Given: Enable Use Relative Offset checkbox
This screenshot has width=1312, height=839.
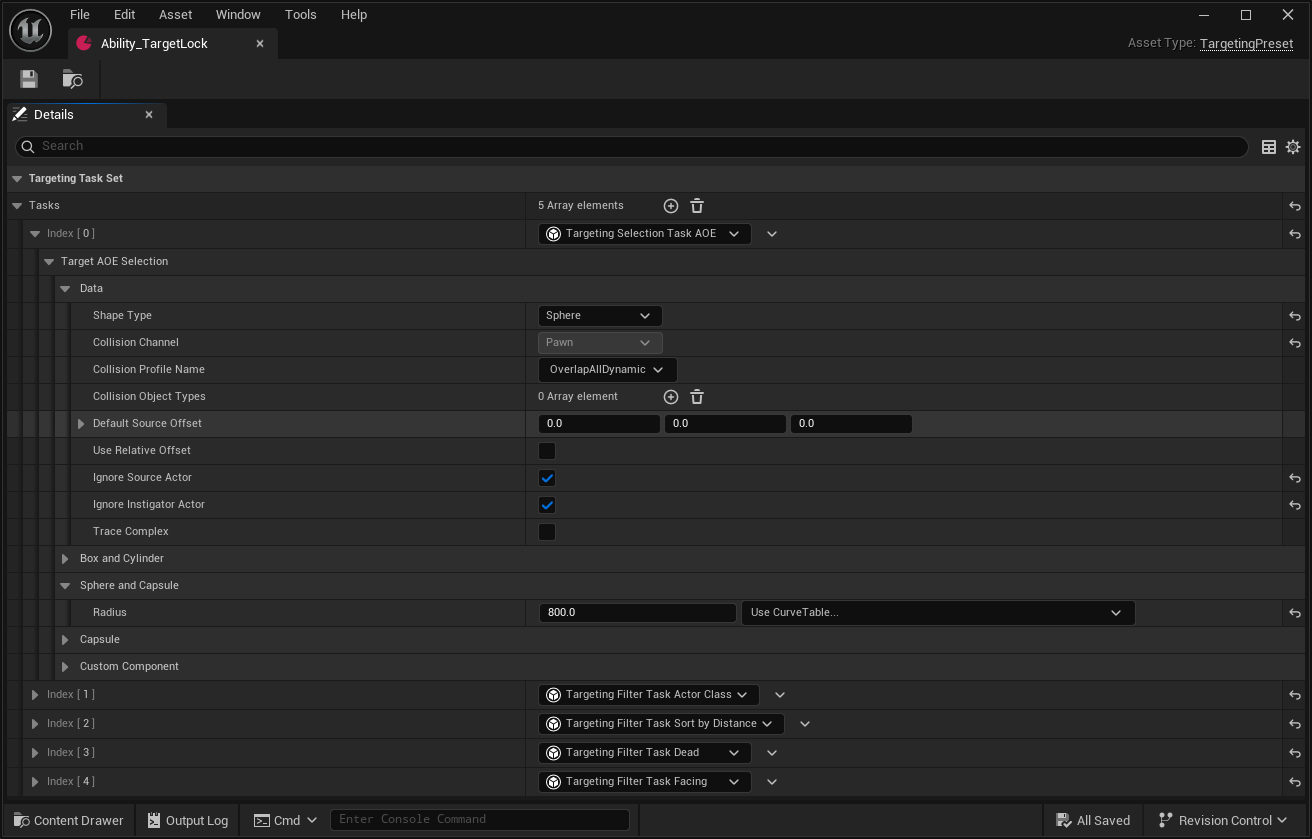Looking at the screenshot, I should tap(547, 451).
